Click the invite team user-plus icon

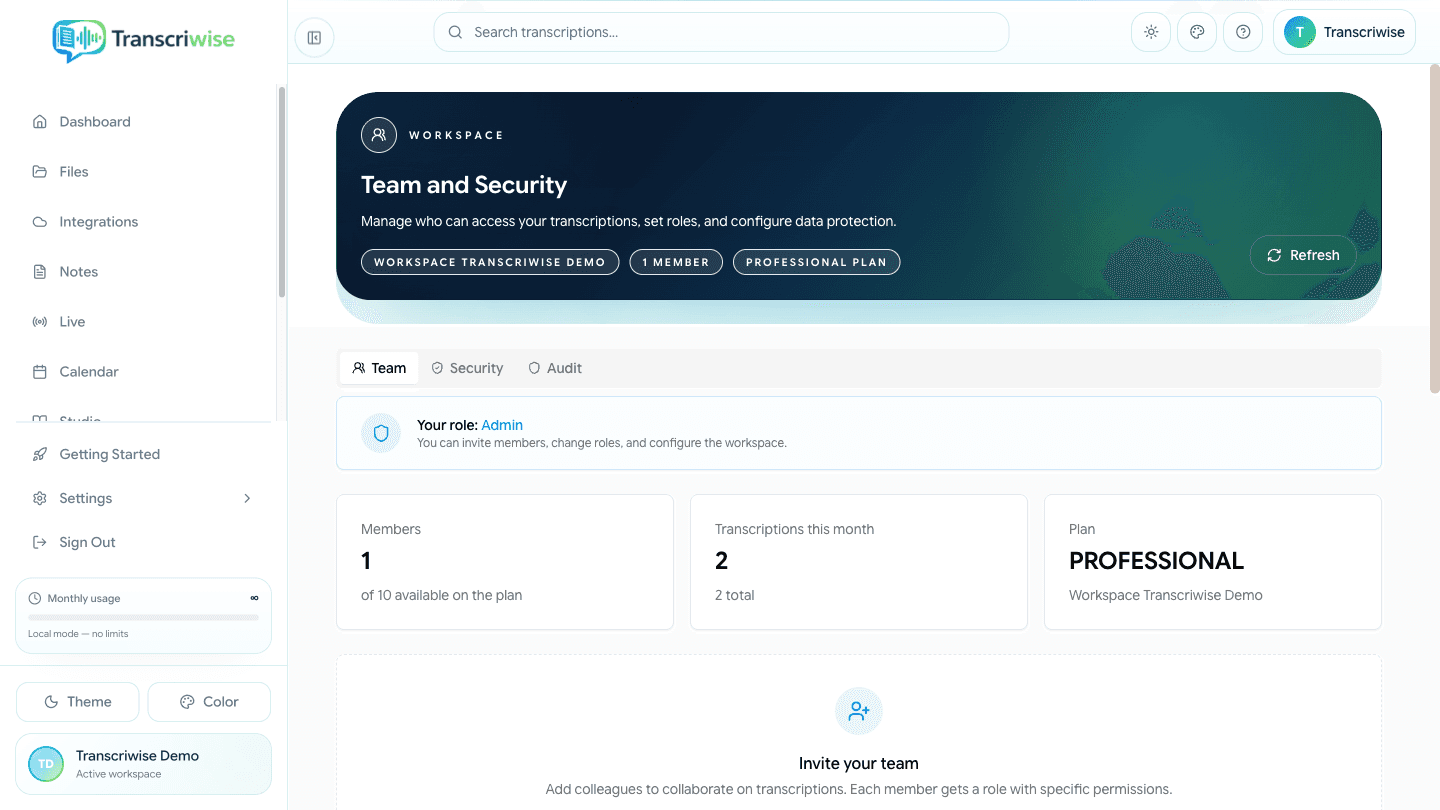[x=859, y=711]
